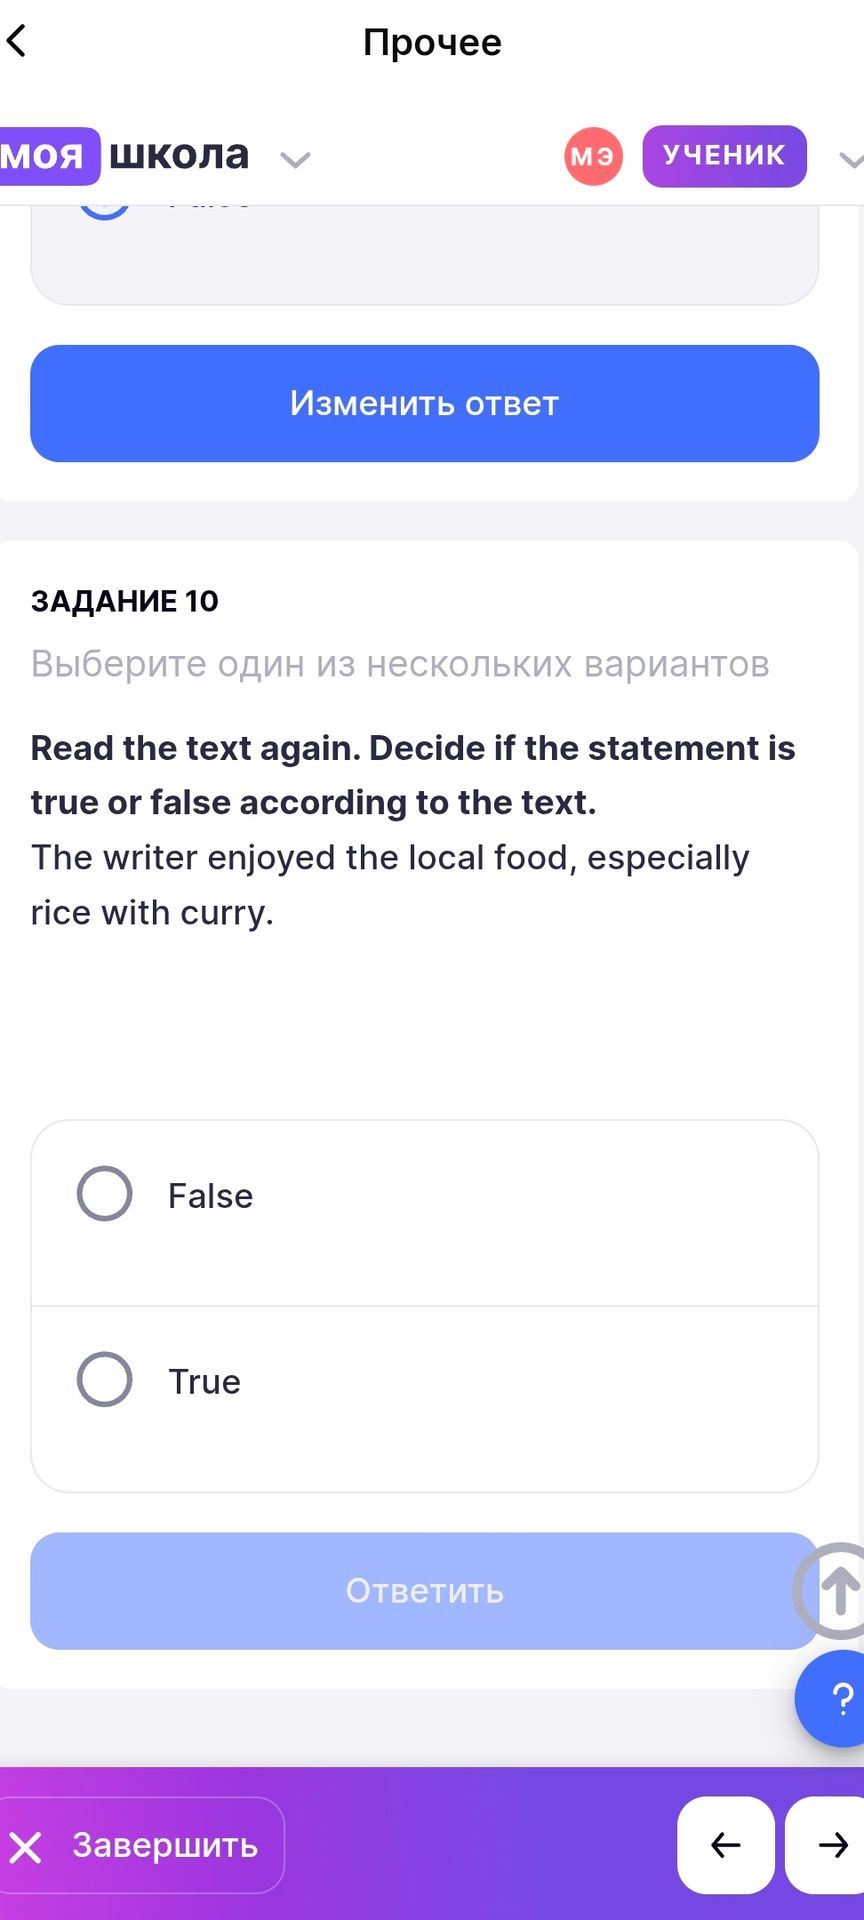The height and width of the screenshot is (1920, 864).
Task: Click the scroll-to-top arrow circle icon
Action: tap(834, 1590)
